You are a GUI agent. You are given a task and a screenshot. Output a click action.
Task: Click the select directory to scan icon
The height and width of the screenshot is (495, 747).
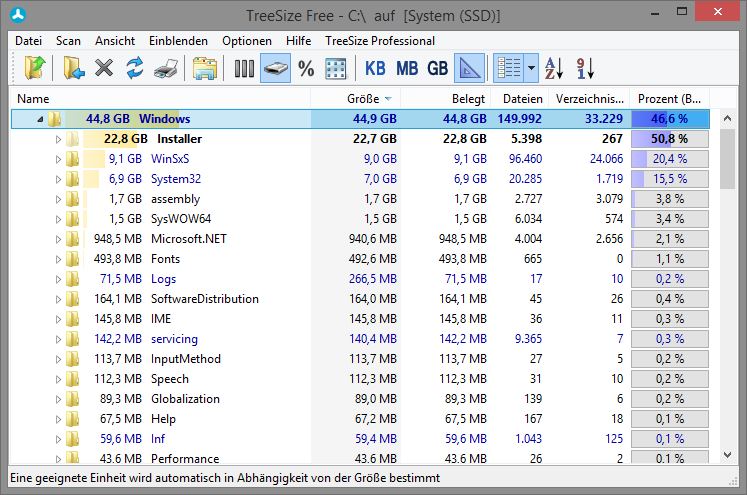35,68
